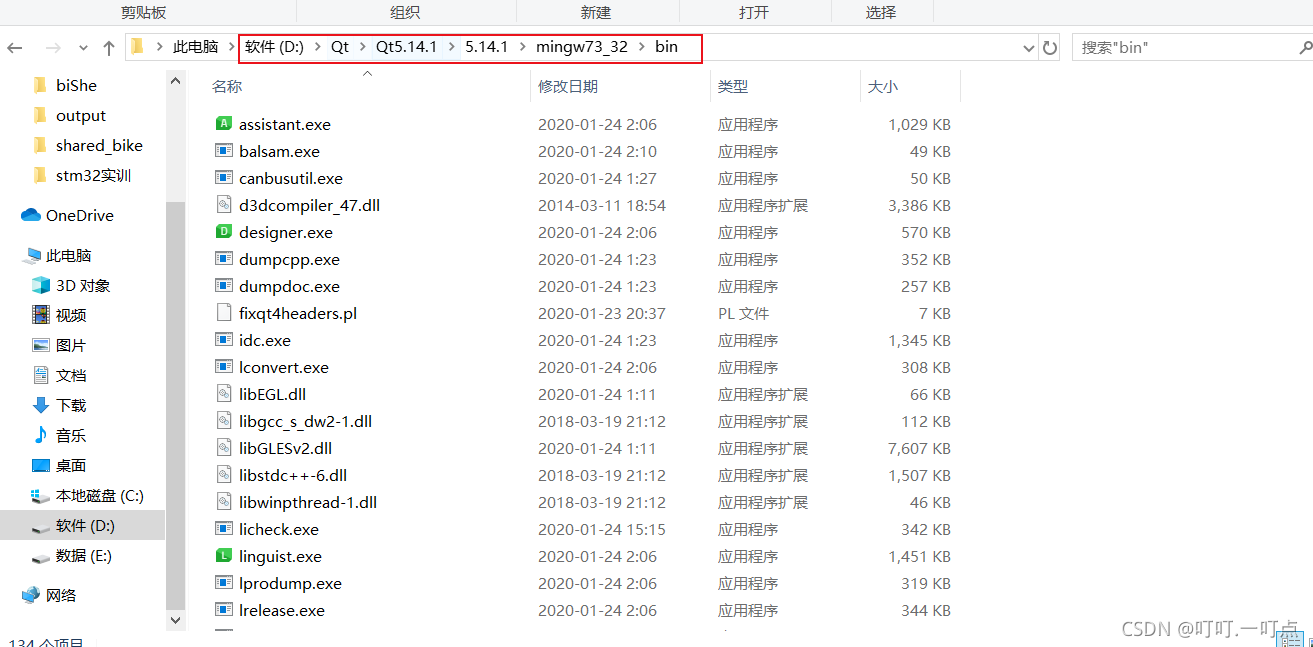Select libstdc++-6.dll file
The image size is (1313, 647).
(293, 475)
